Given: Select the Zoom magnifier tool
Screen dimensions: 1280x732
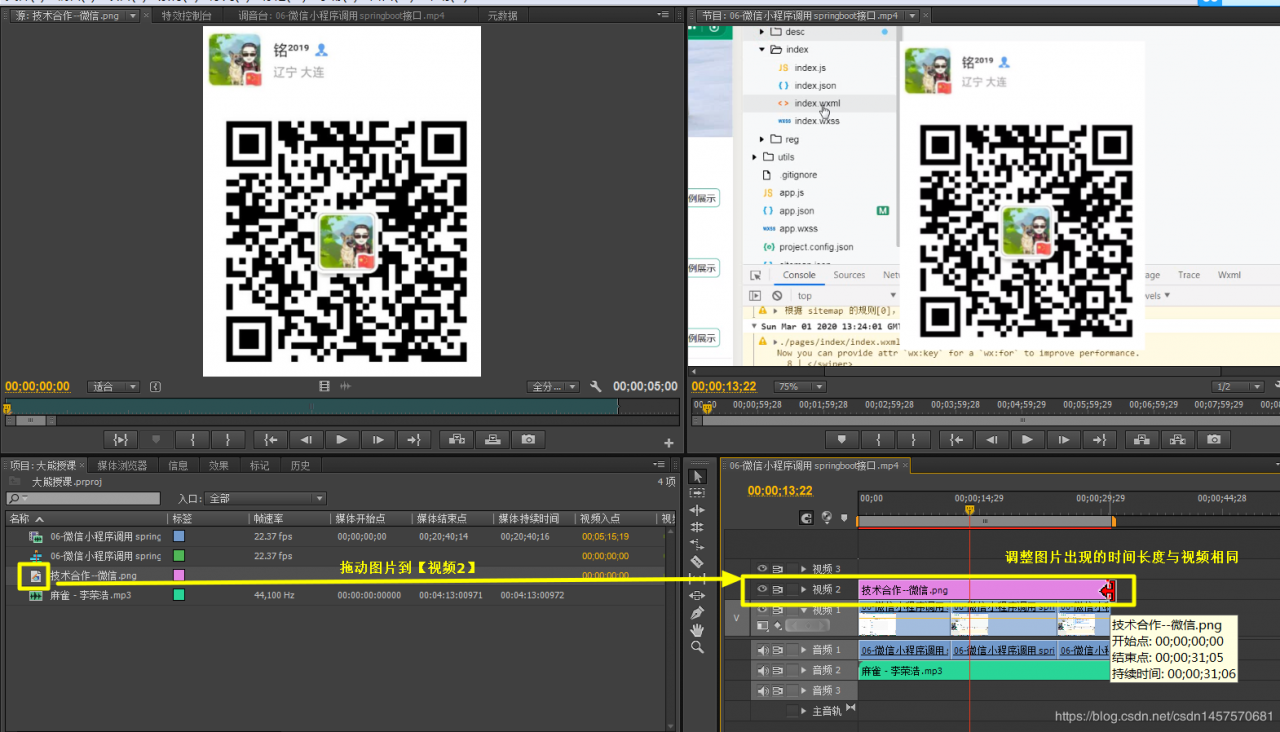Looking at the screenshot, I should point(698,647).
